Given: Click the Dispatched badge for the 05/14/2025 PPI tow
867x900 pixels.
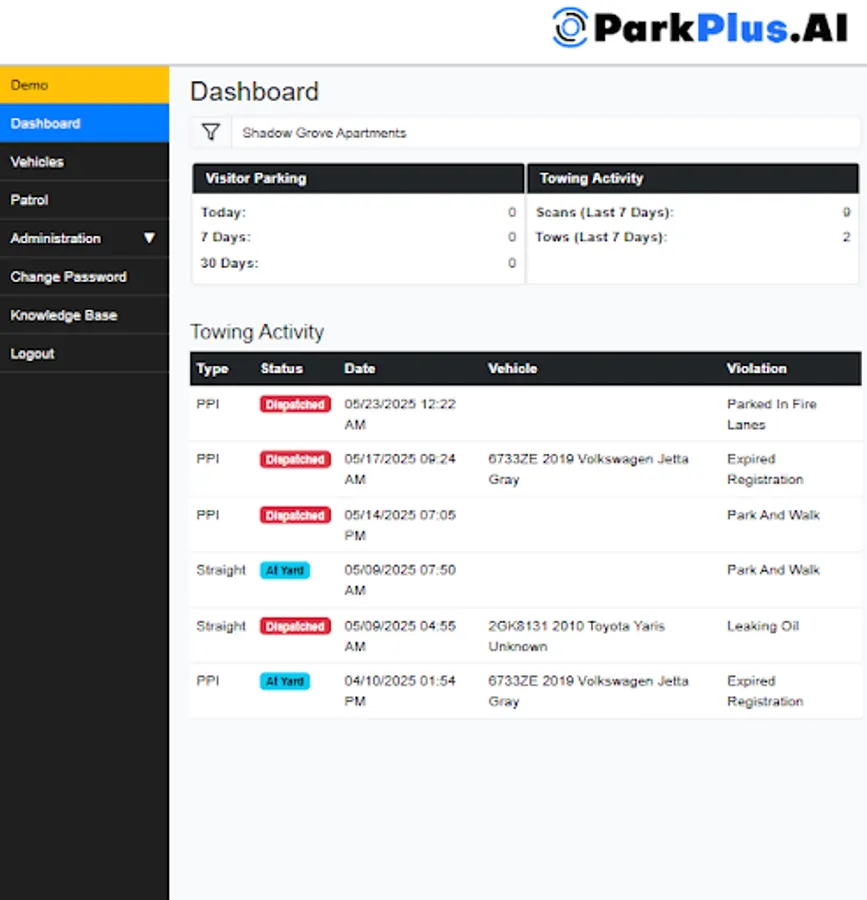Looking at the screenshot, I should click(x=294, y=515).
